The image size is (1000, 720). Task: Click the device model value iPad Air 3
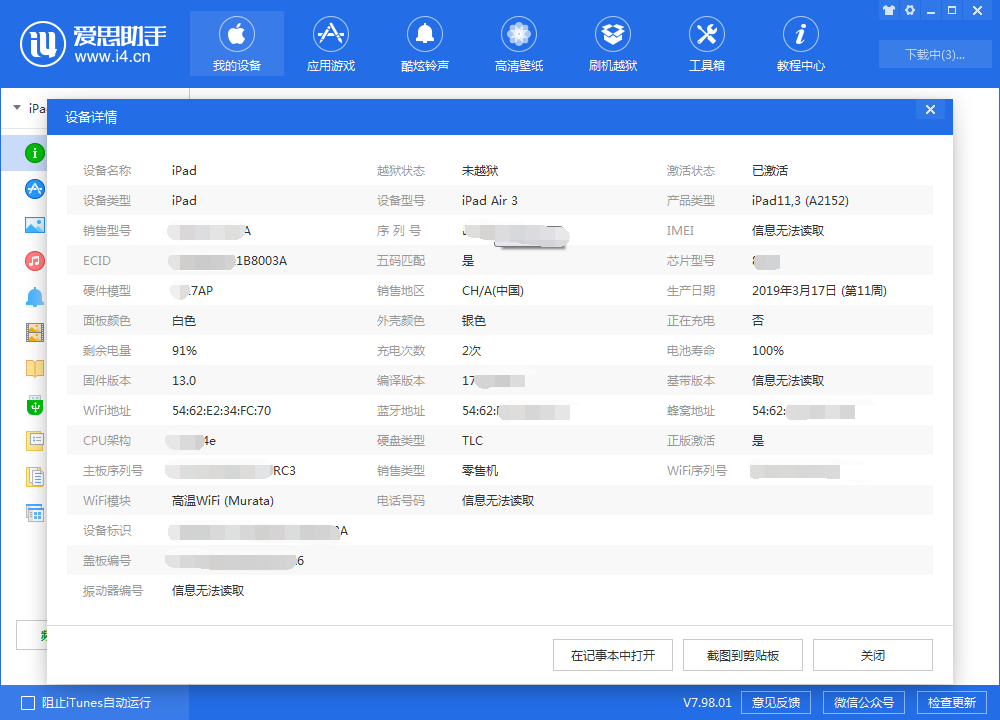coord(490,201)
